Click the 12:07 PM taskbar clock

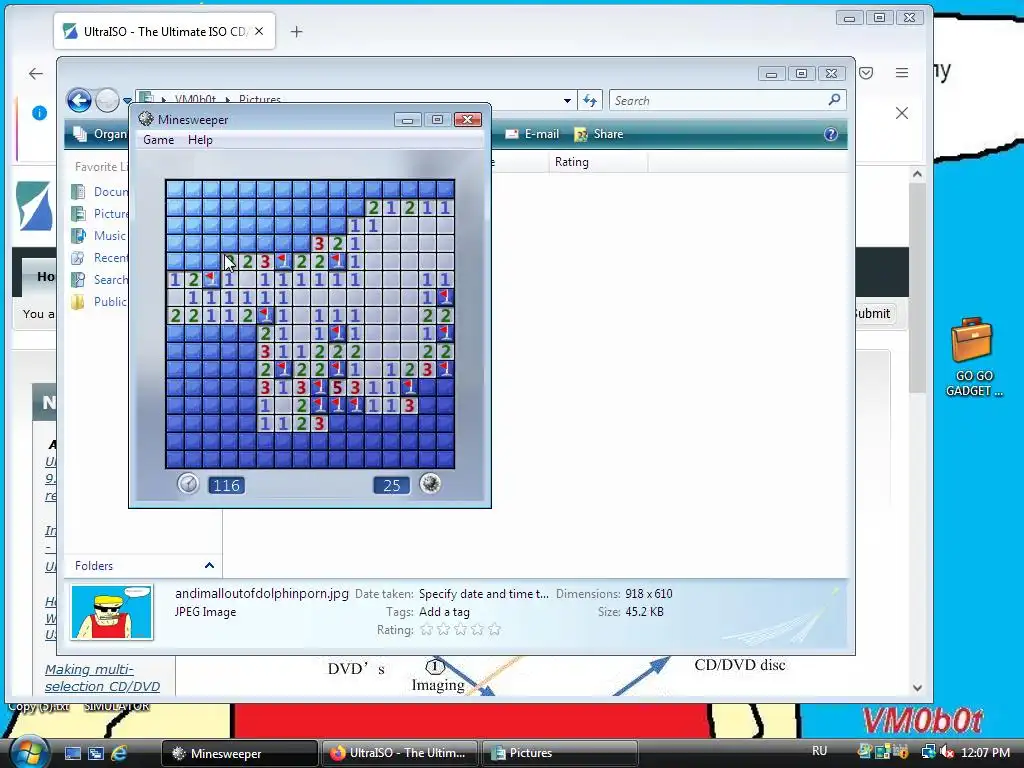(985, 752)
